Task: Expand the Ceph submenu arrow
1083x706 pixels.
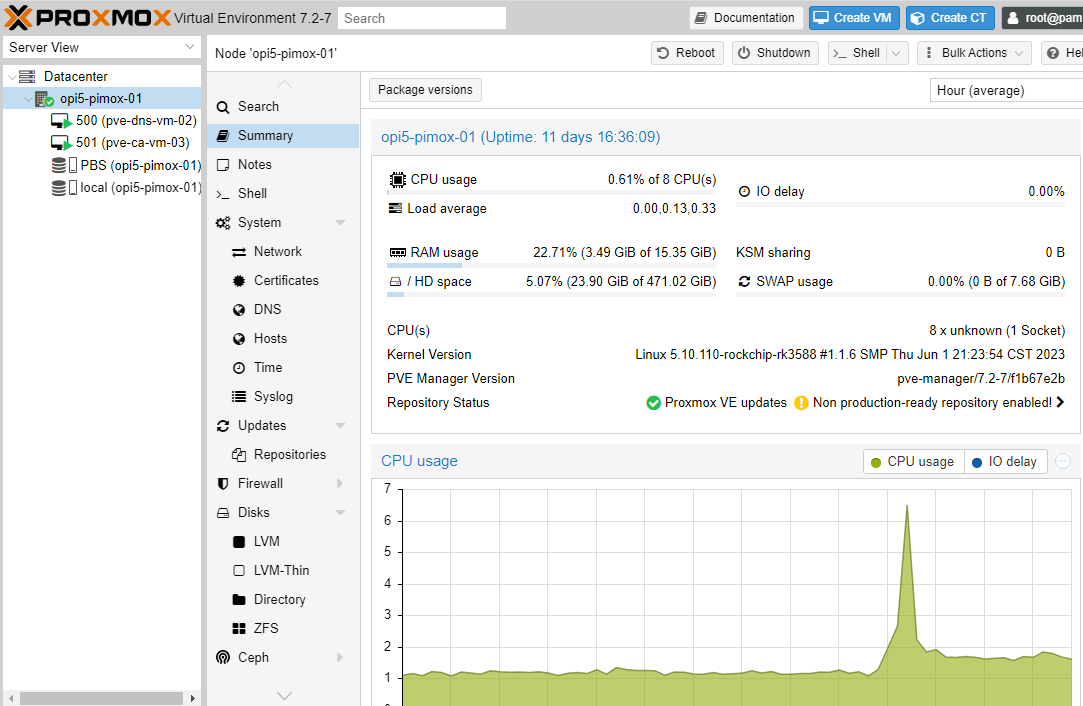Action: coord(340,658)
